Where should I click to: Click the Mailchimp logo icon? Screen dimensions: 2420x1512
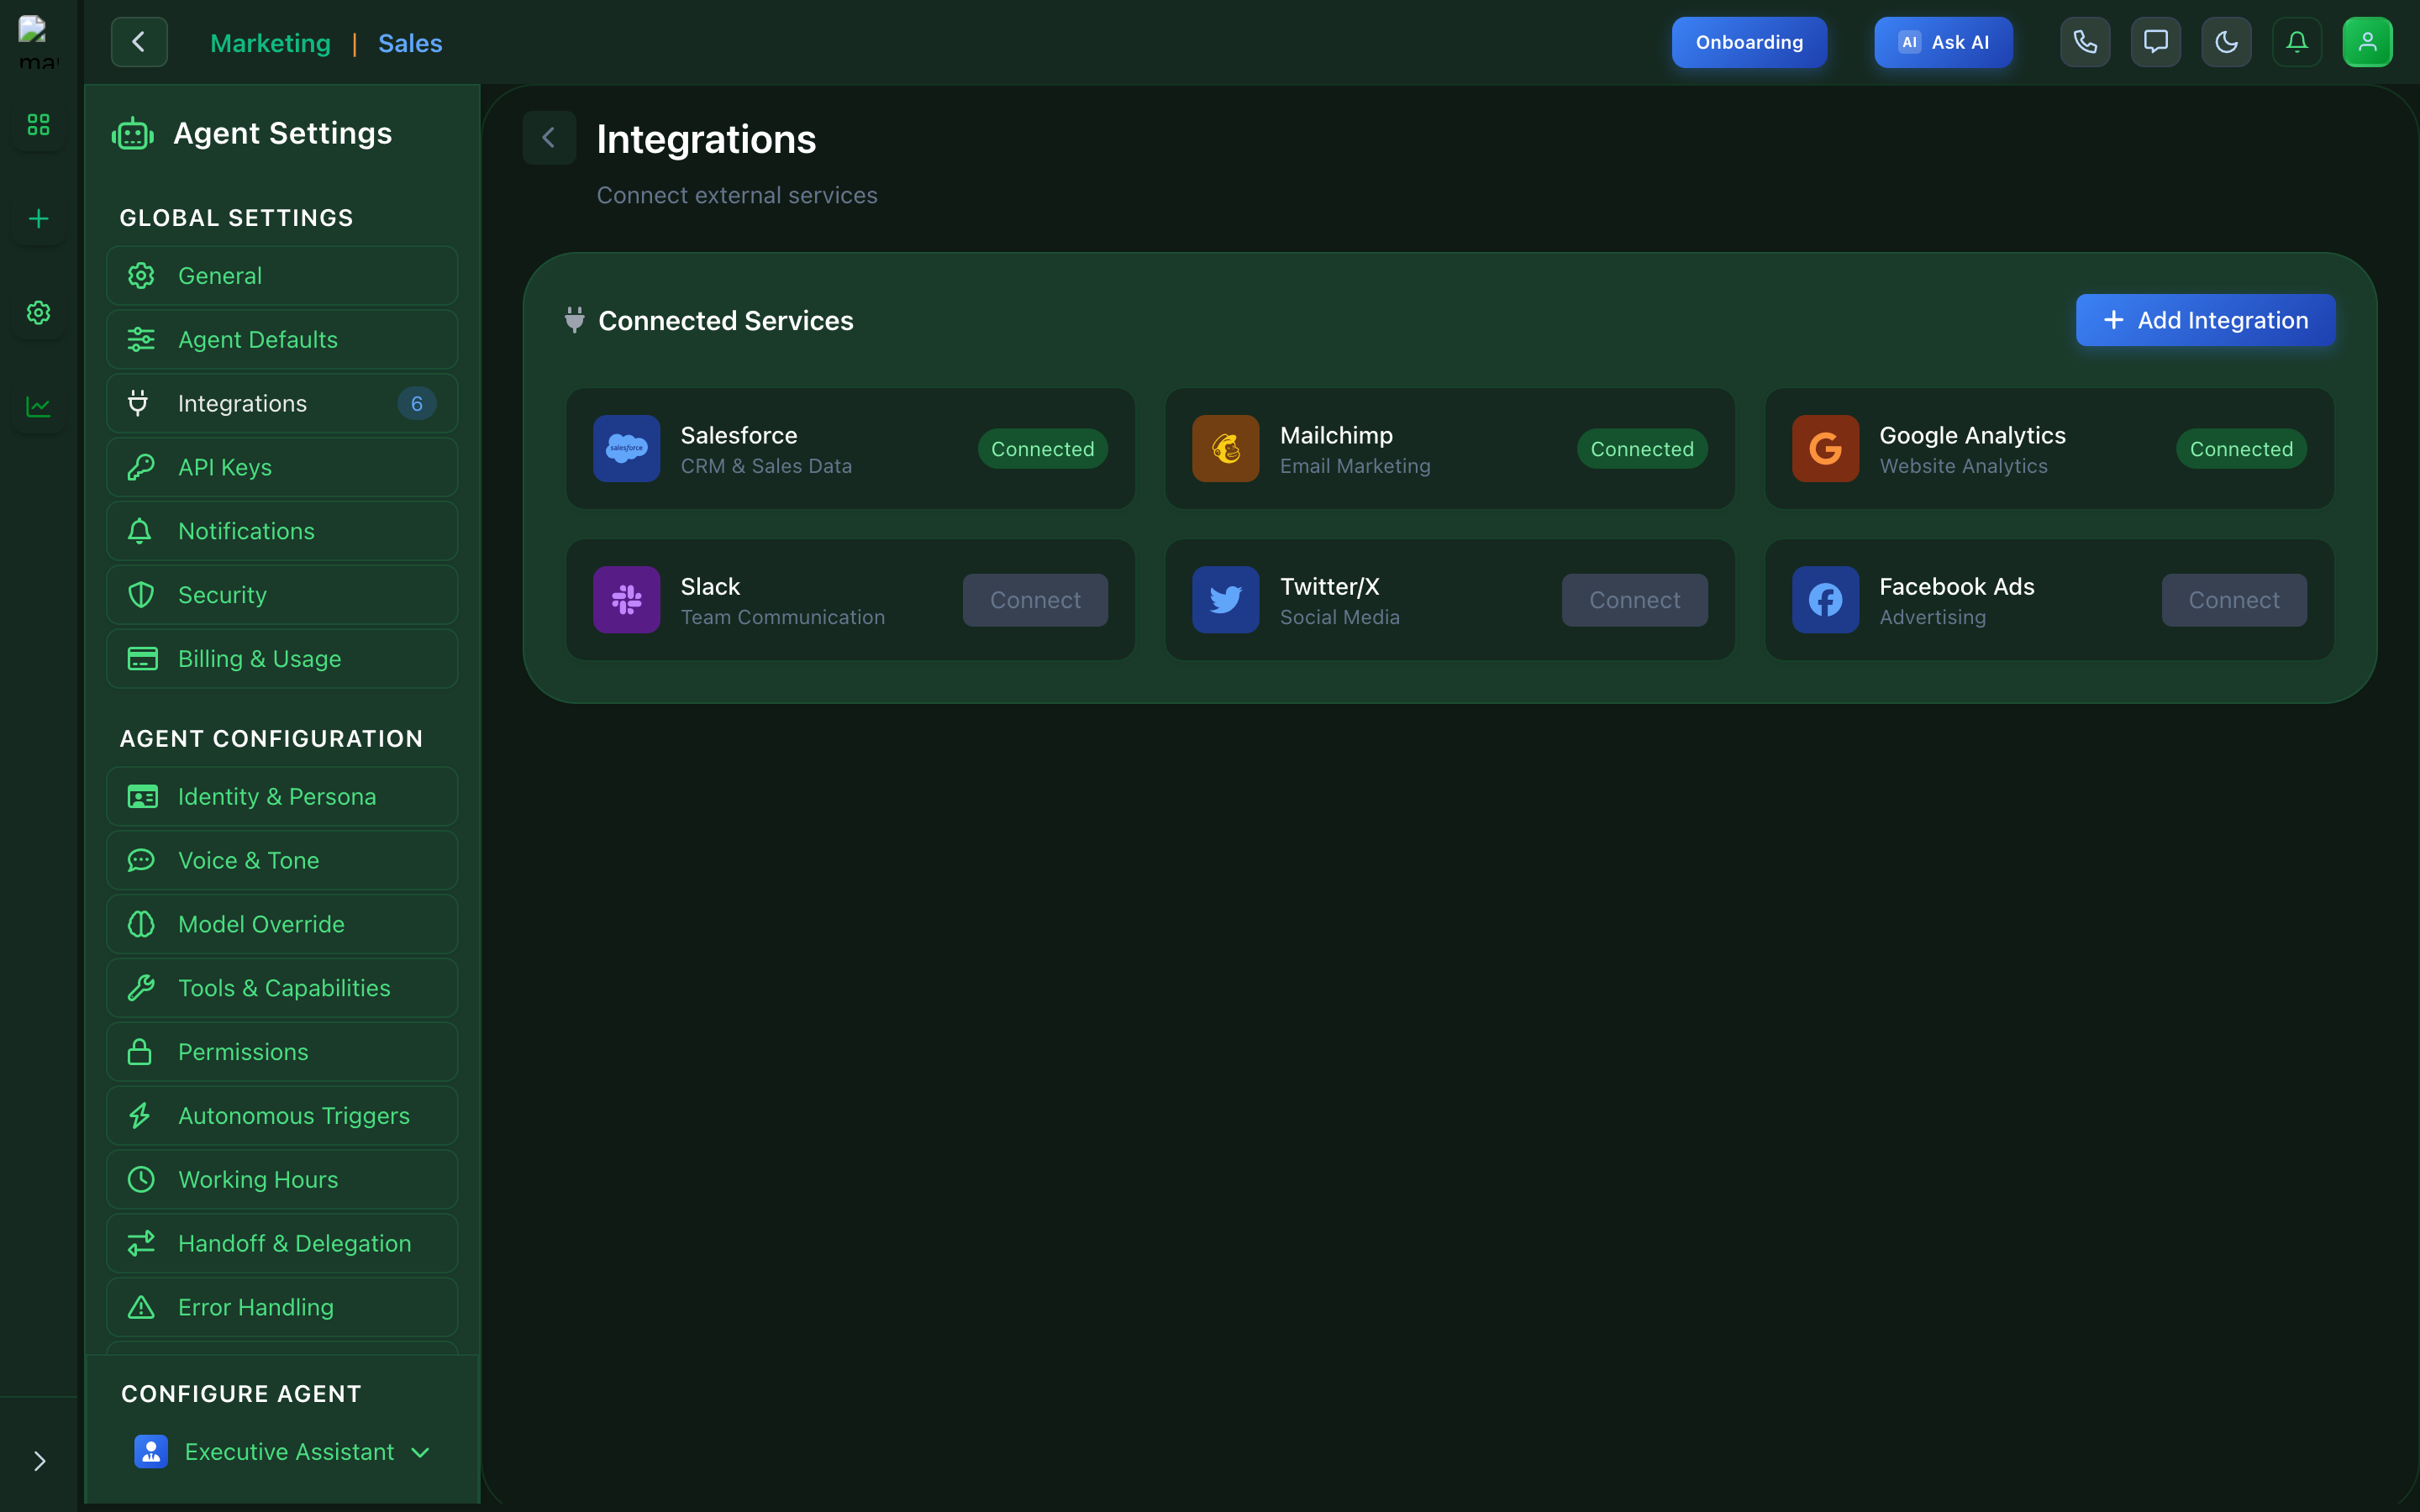(x=1225, y=449)
